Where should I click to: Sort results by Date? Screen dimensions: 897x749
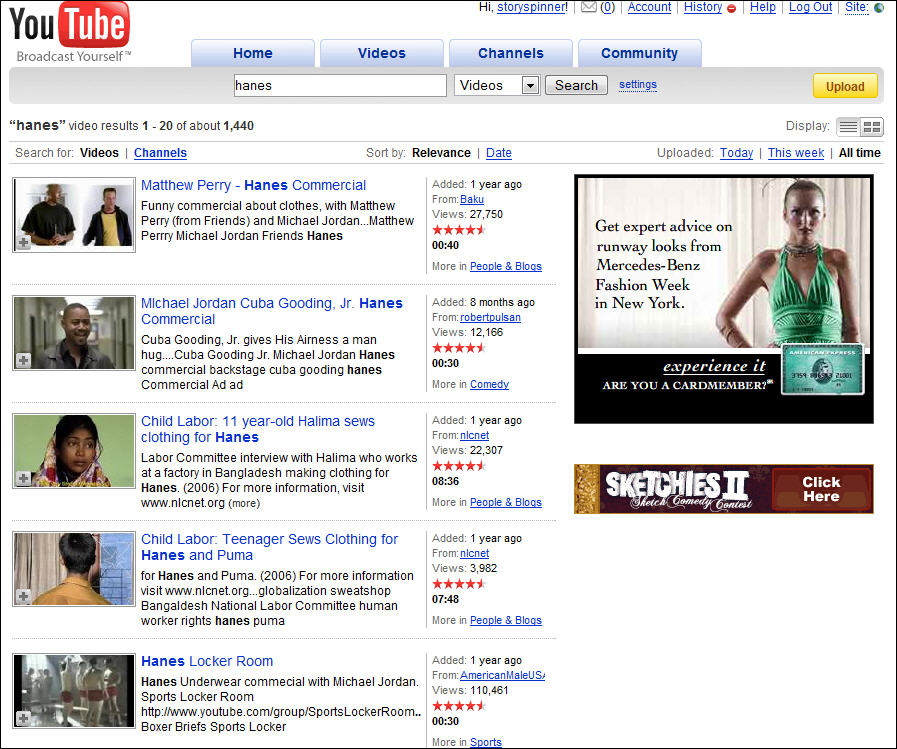(x=499, y=153)
